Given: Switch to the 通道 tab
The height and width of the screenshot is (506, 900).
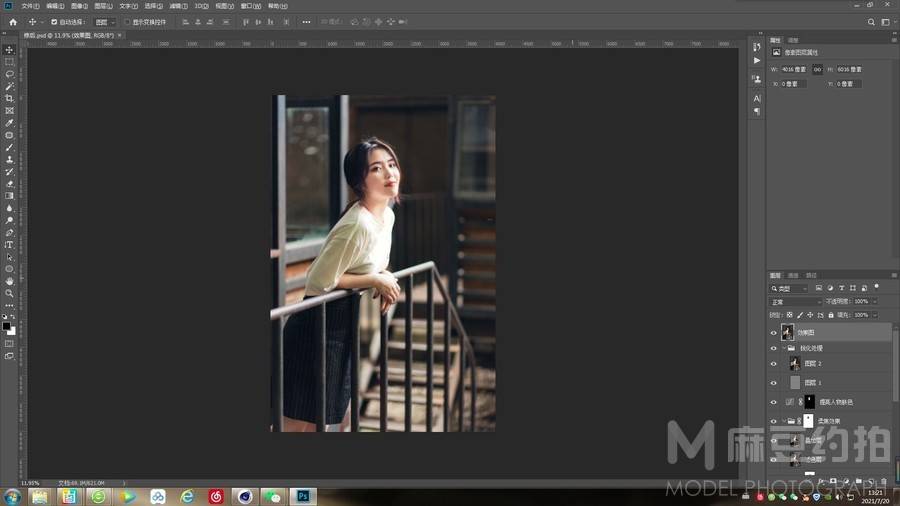Looking at the screenshot, I should tap(793, 275).
